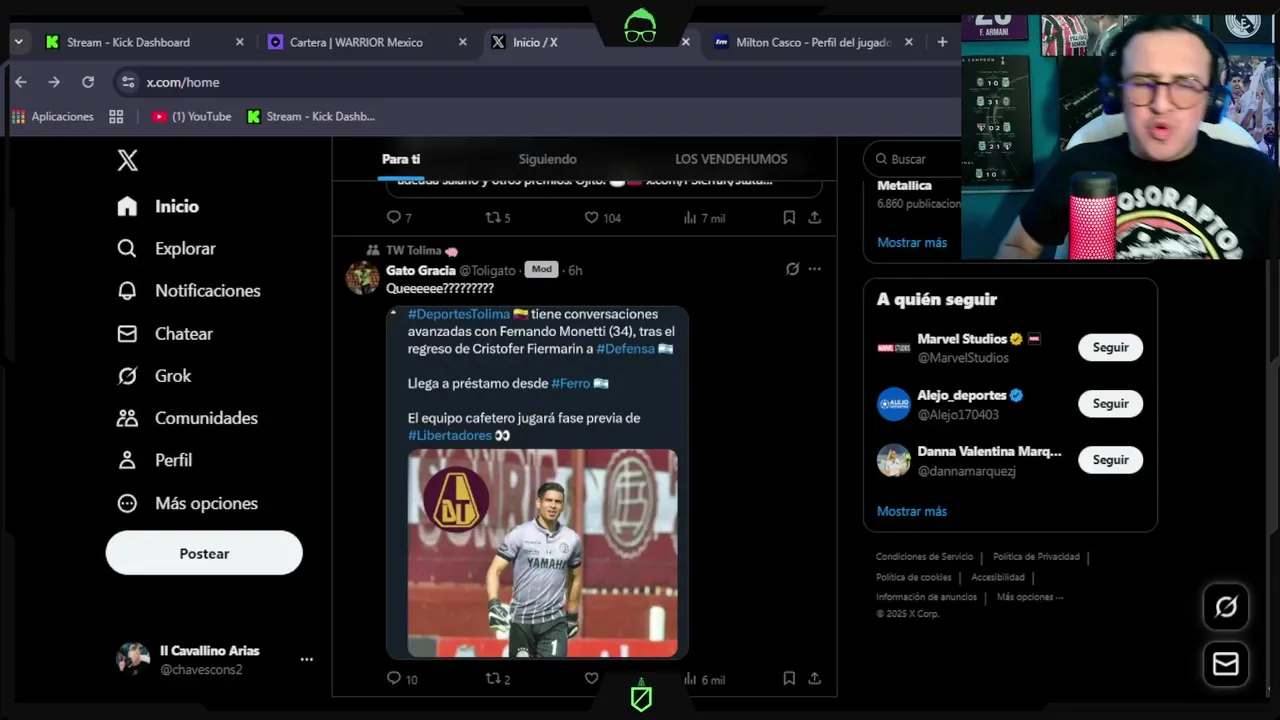Open new browser tab with plus

click(942, 42)
